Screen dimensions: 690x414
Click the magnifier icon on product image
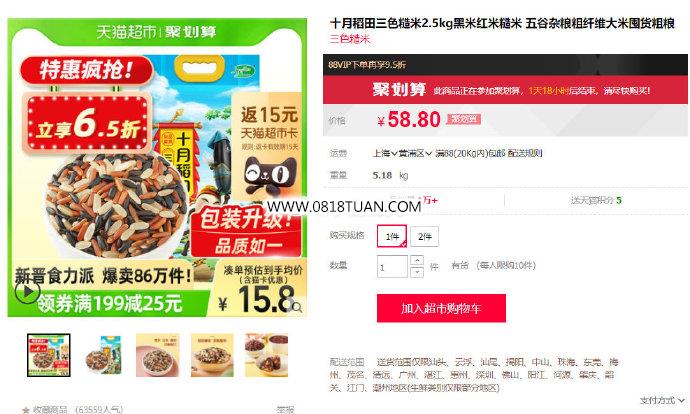point(297,307)
